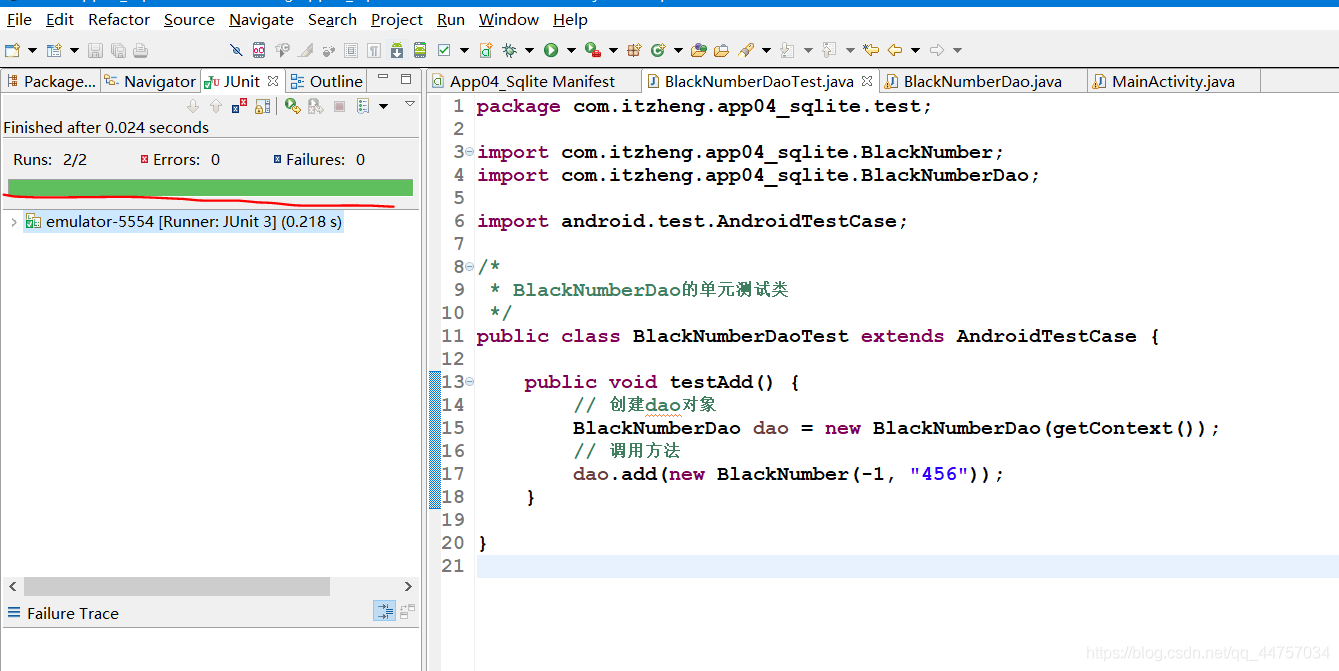Click Test Run History icon in JUnit
1339x671 pixels.
pyautogui.click(x=363, y=106)
